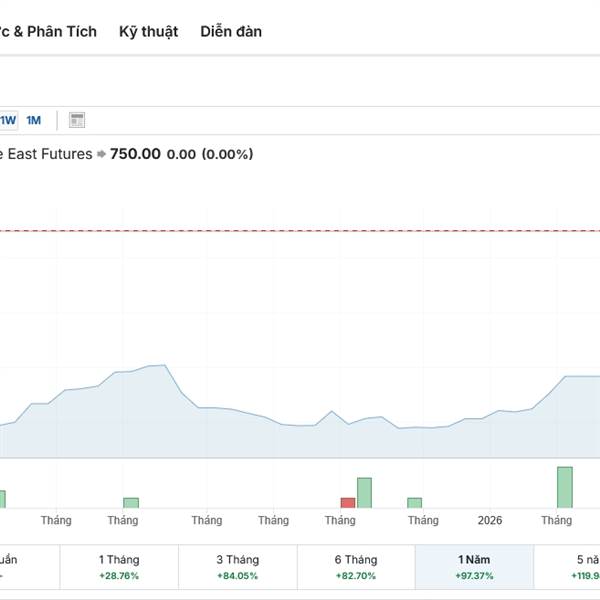Click the tallest green volume bar
600x600 pixels.
[565, 487]
